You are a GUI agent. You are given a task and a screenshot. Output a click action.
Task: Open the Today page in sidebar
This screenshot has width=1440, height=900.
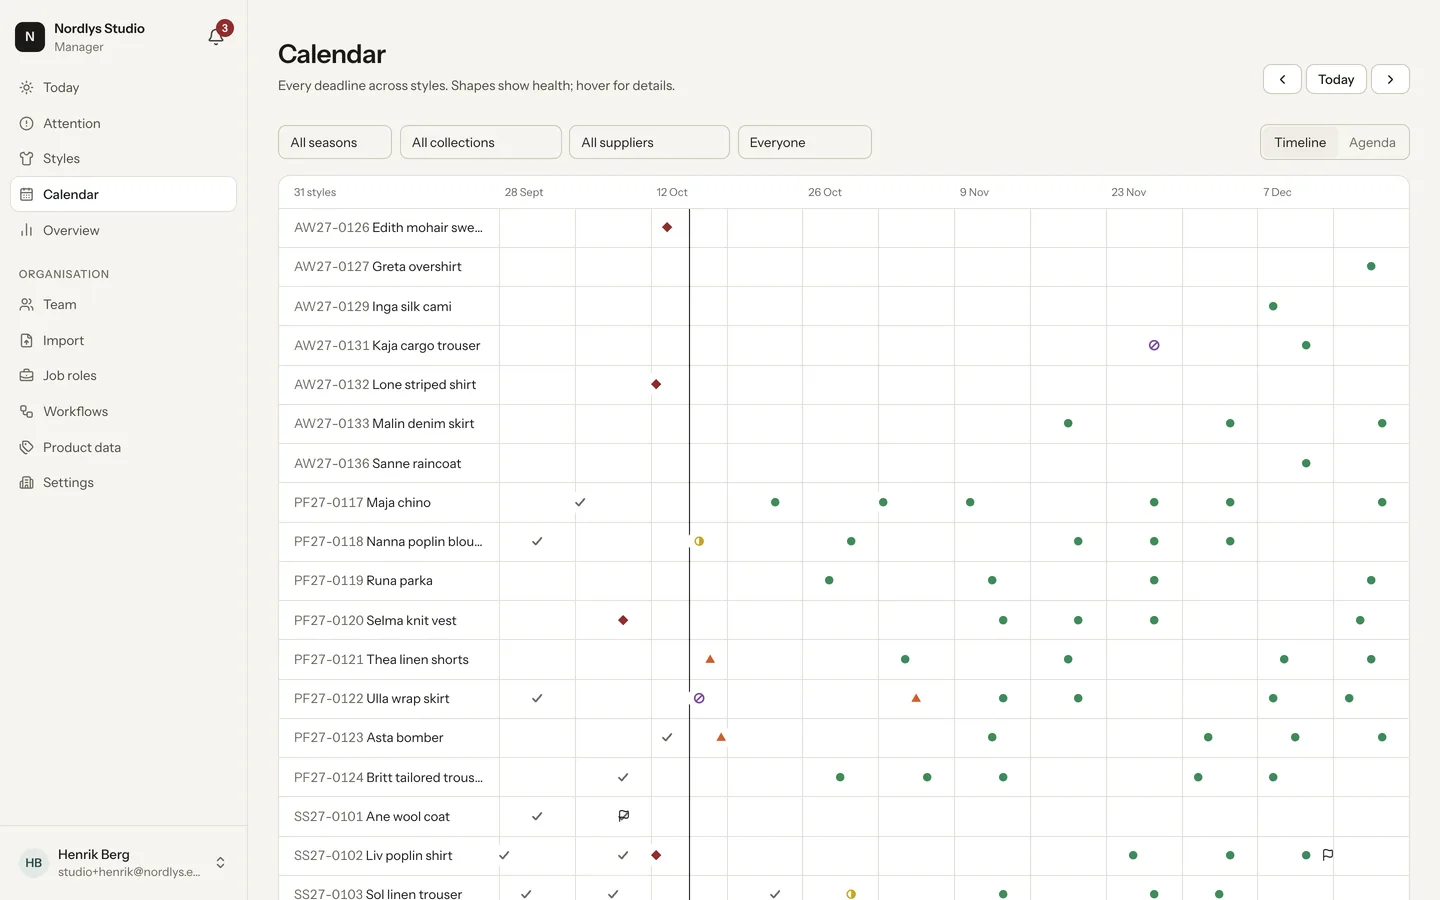pyautogui.click(x=124, y=88)
